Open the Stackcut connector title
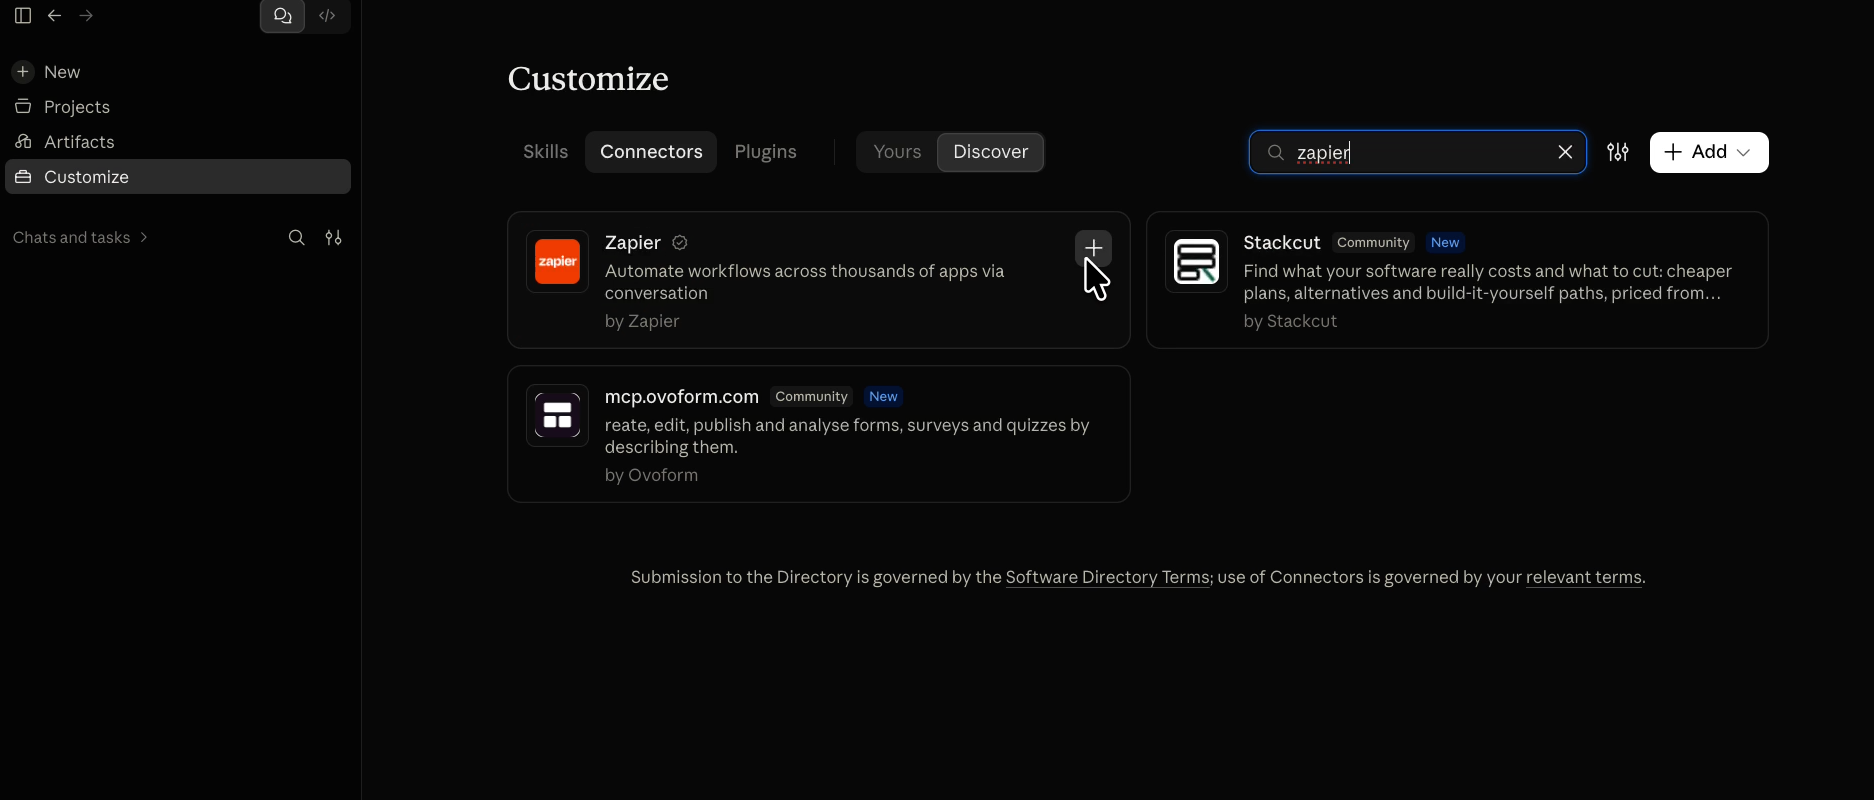 coord(1282,243)
